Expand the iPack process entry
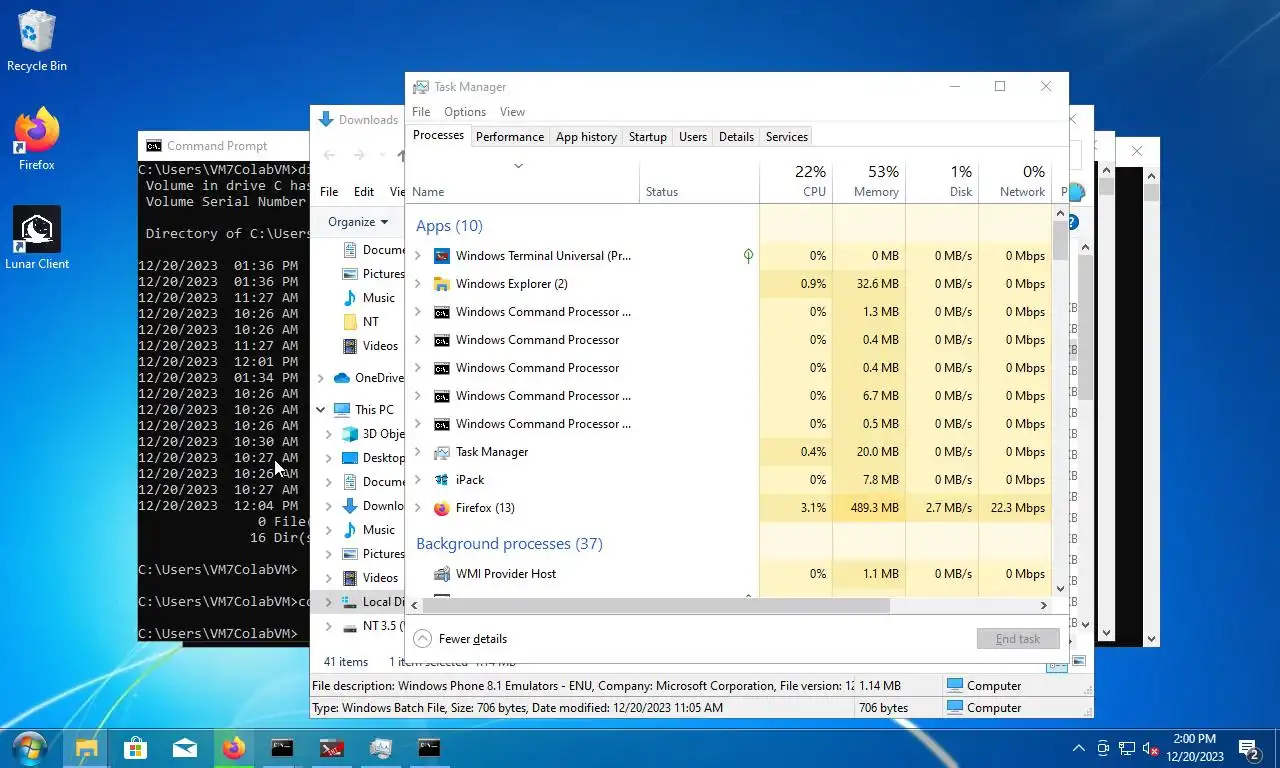This screenshot has height=768, width=1280. [x=418, y=480]
